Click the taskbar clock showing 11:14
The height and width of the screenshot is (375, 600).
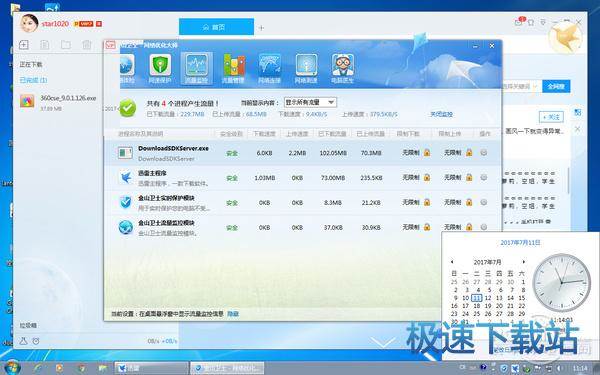pos(581,368)
